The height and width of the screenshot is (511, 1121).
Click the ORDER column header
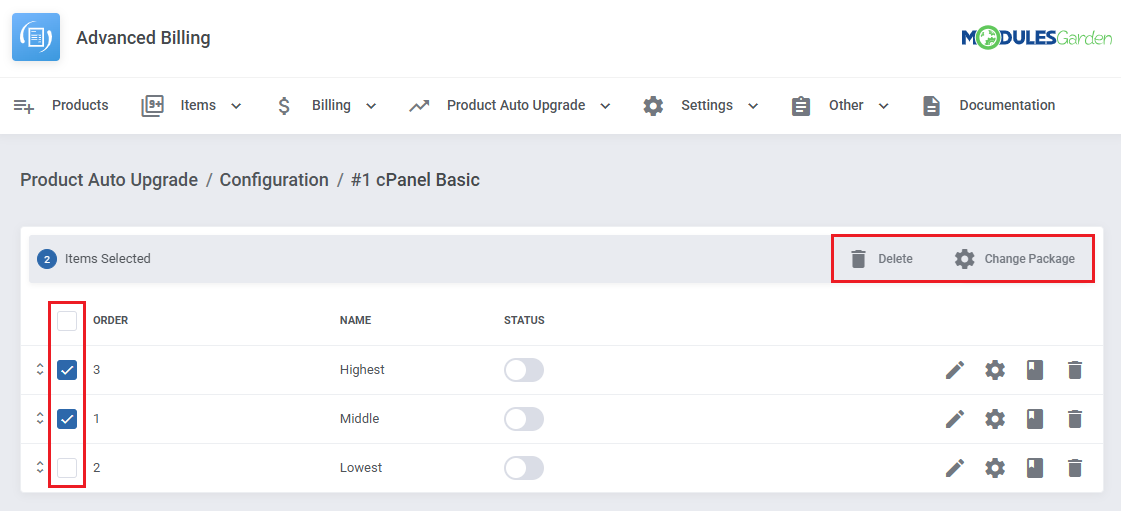pyautogui.click(x=110, y=320)
